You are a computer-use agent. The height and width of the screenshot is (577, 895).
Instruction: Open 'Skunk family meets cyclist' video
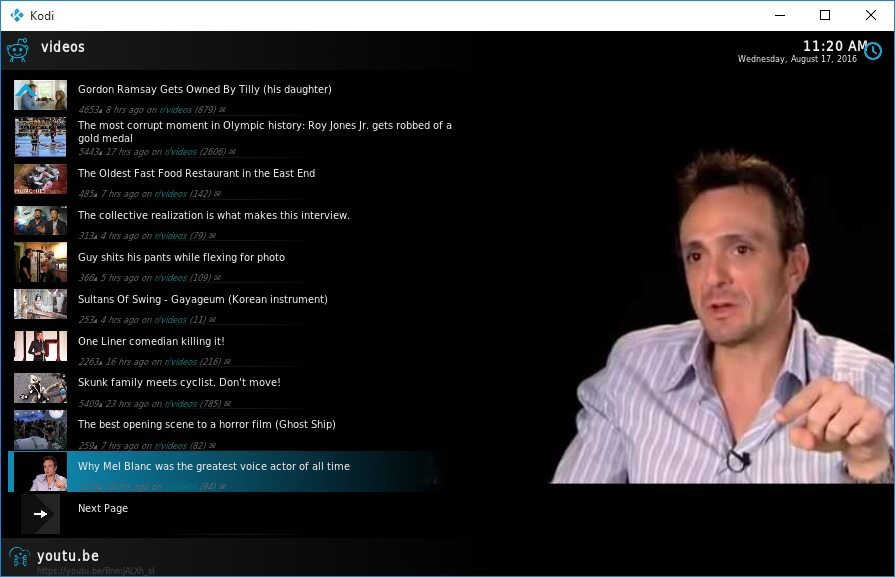[x=179, y=382]
